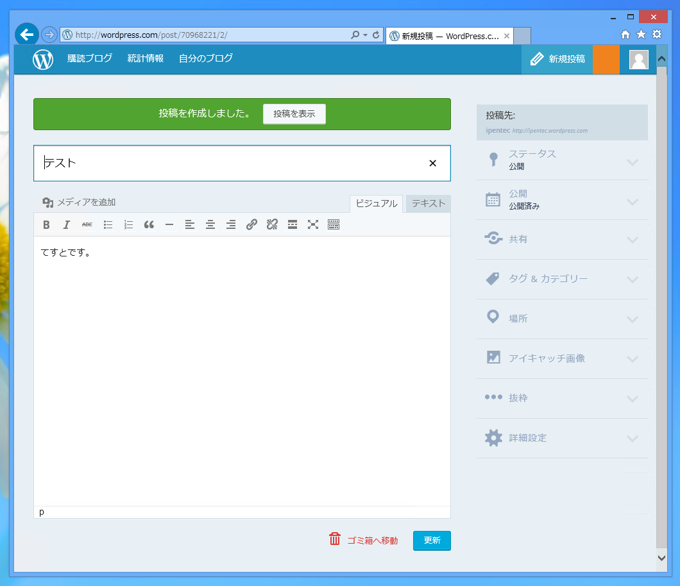Open the address bar dropdown arrow
This screenshot has height=586, width=680.
[365, 35]
